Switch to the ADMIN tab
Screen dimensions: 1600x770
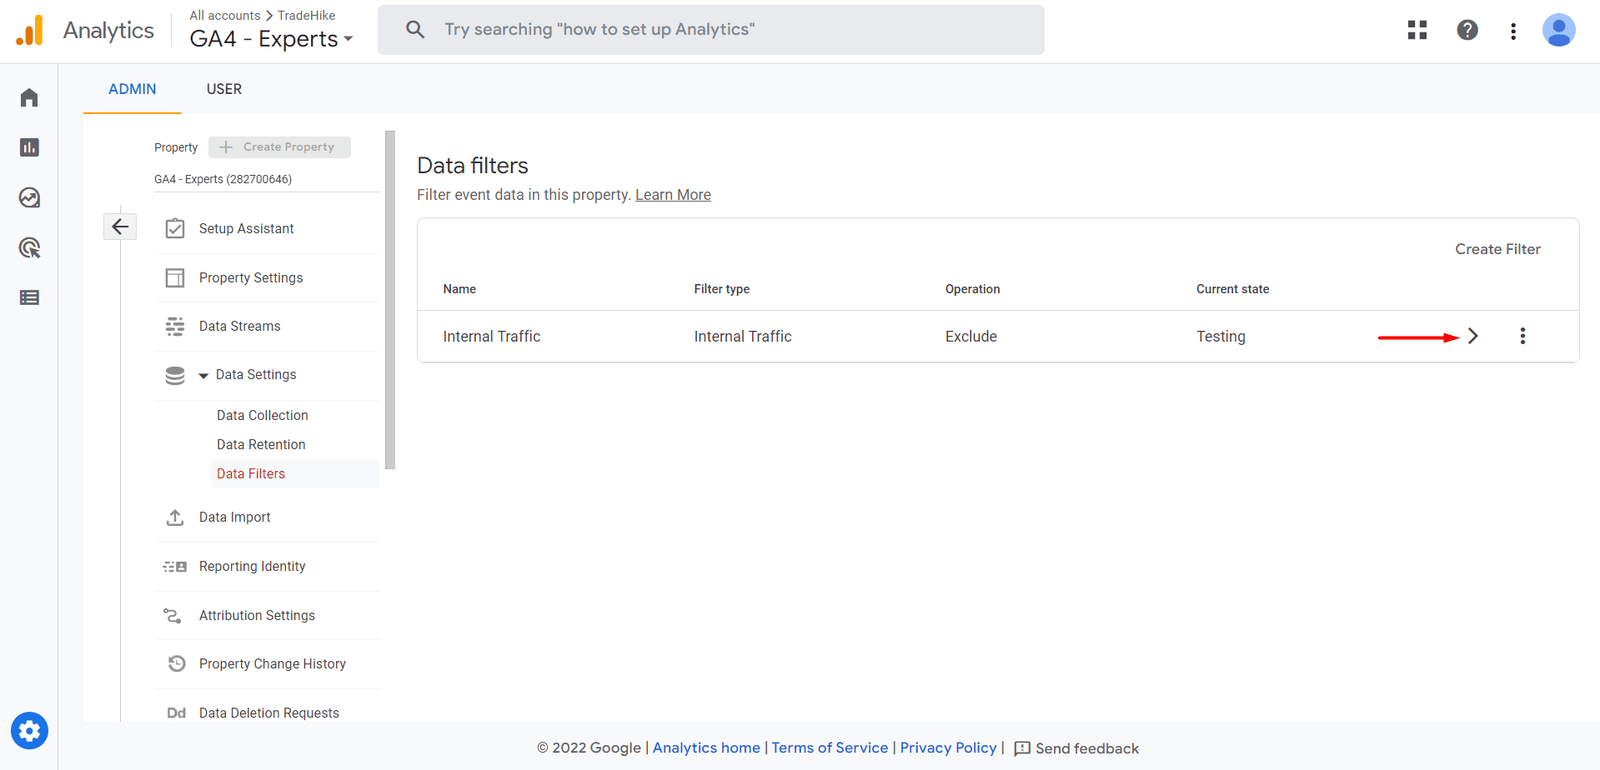point(132,89)
